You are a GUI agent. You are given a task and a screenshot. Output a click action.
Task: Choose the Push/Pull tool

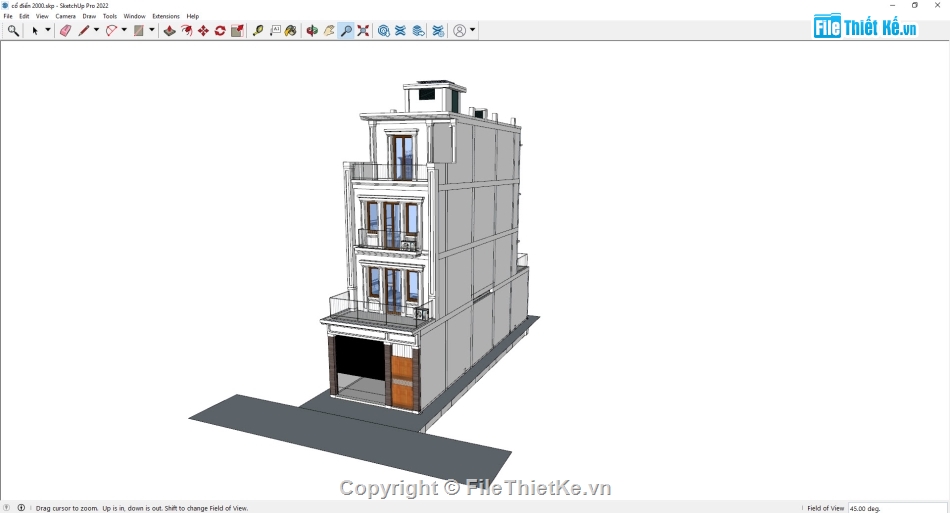tap(170, 30)
